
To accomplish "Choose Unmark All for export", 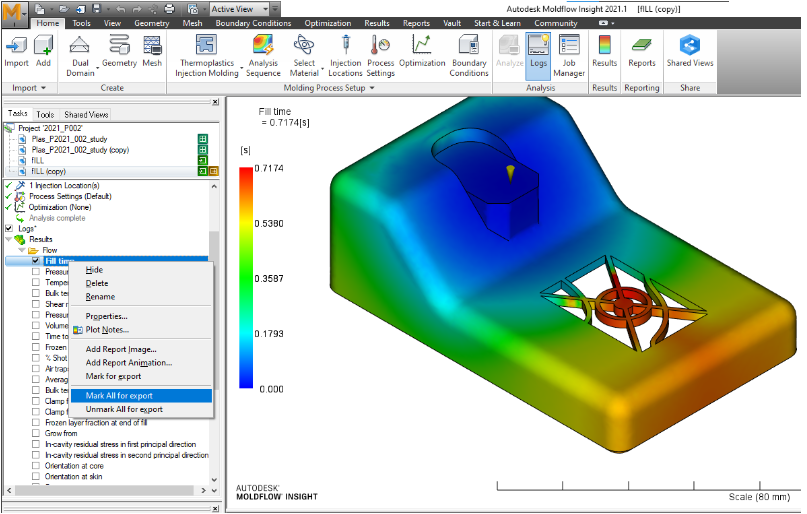I will pos(141,409).
